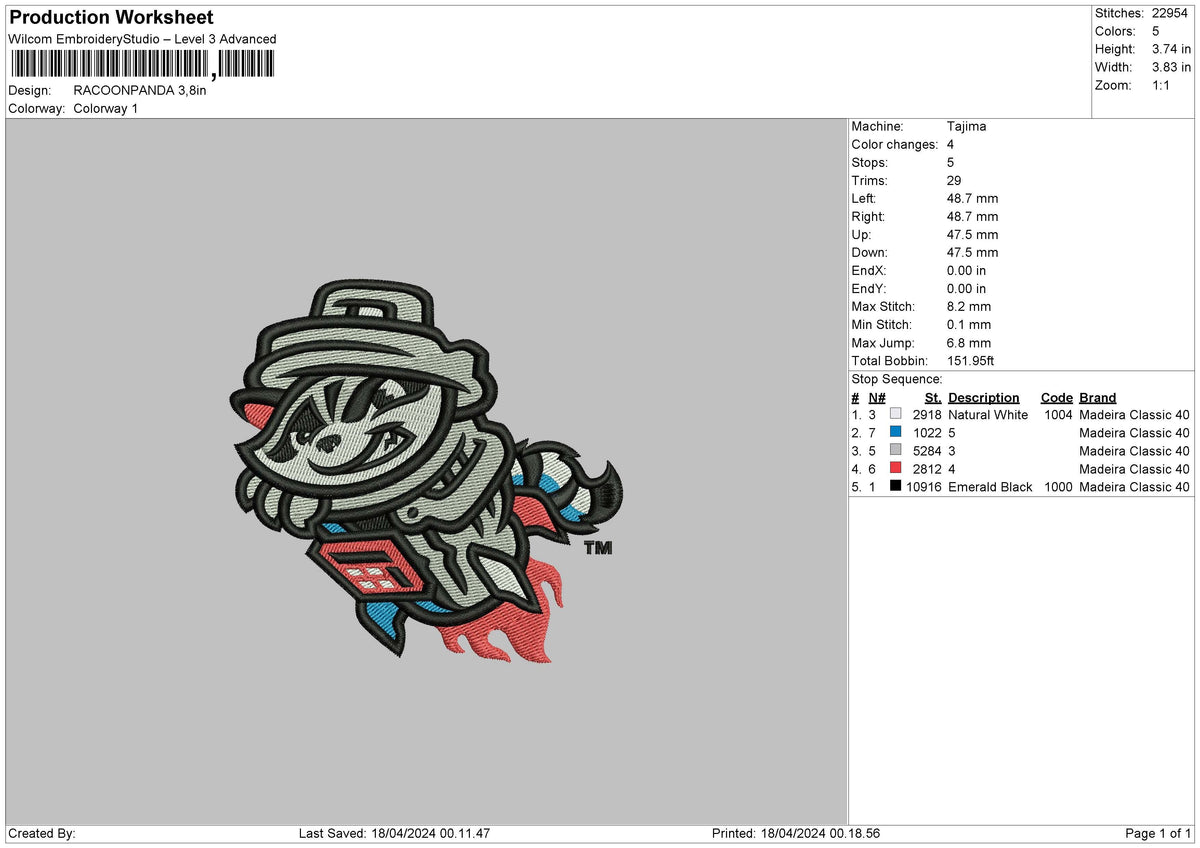The width and height of the screenshot is (1200, 848).
Task: Click the 'Stops:' label
Action: [870, 162]
